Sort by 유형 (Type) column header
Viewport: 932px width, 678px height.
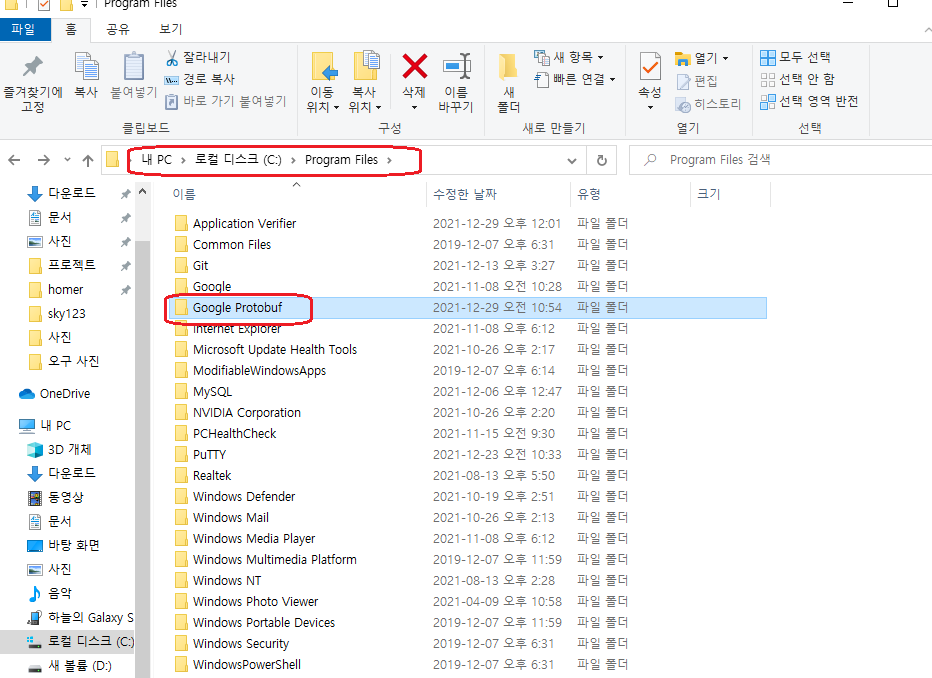click(630, 194)
